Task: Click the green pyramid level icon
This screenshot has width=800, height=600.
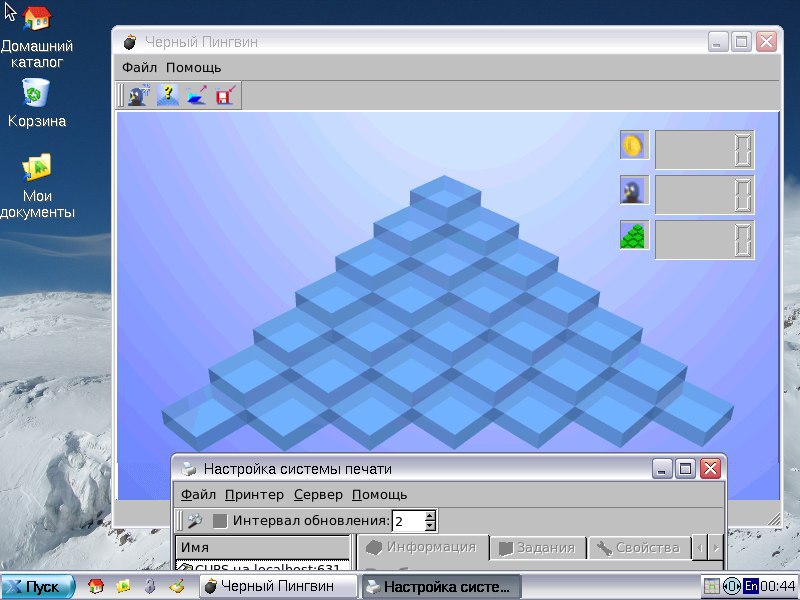Action: click(x=634, y=235)
